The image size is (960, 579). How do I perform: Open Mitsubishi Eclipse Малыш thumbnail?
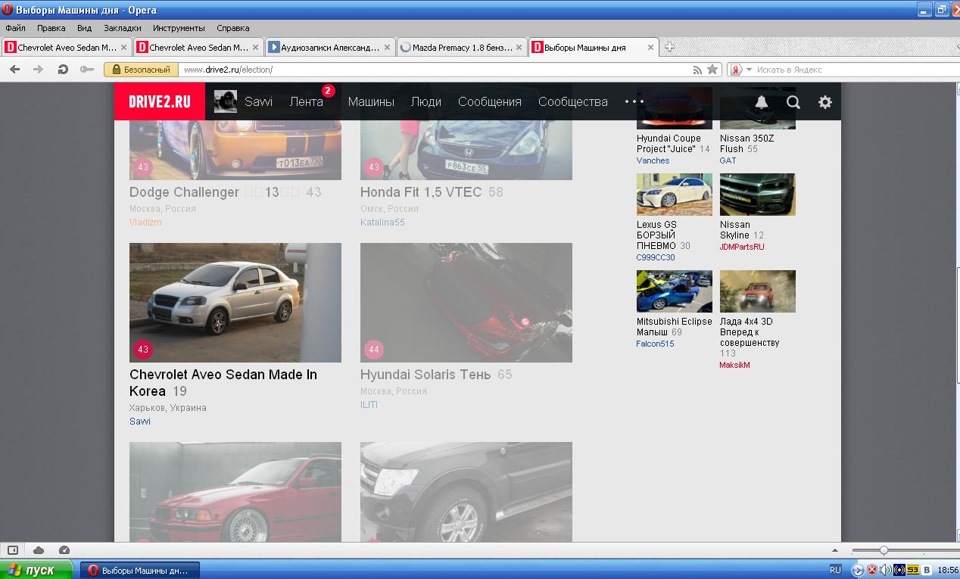point(674,291)
